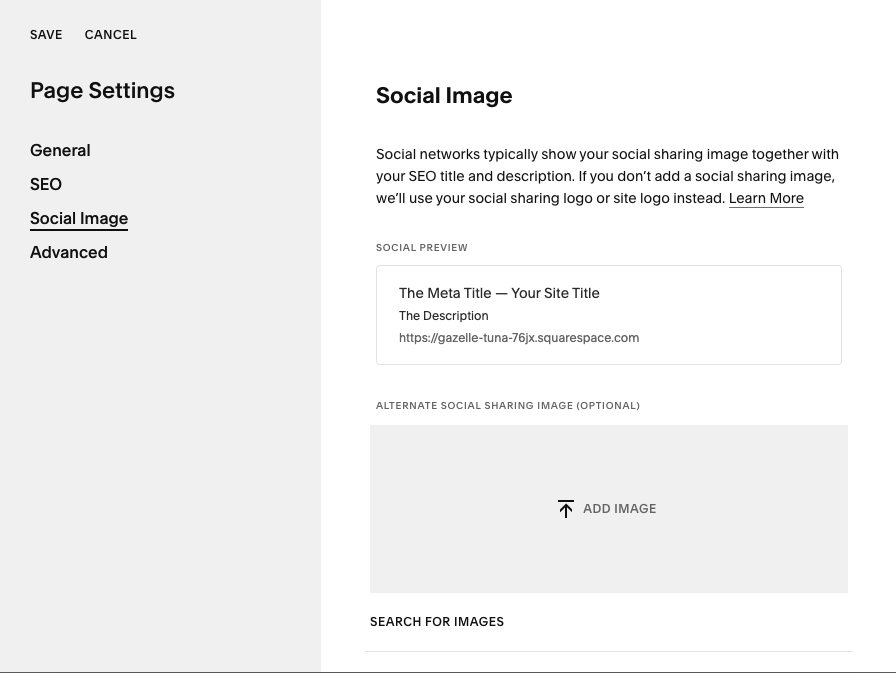This screenshot has height=673, width=896.
Task: Click 'The Description' preview text
Action: coord(443,316)
